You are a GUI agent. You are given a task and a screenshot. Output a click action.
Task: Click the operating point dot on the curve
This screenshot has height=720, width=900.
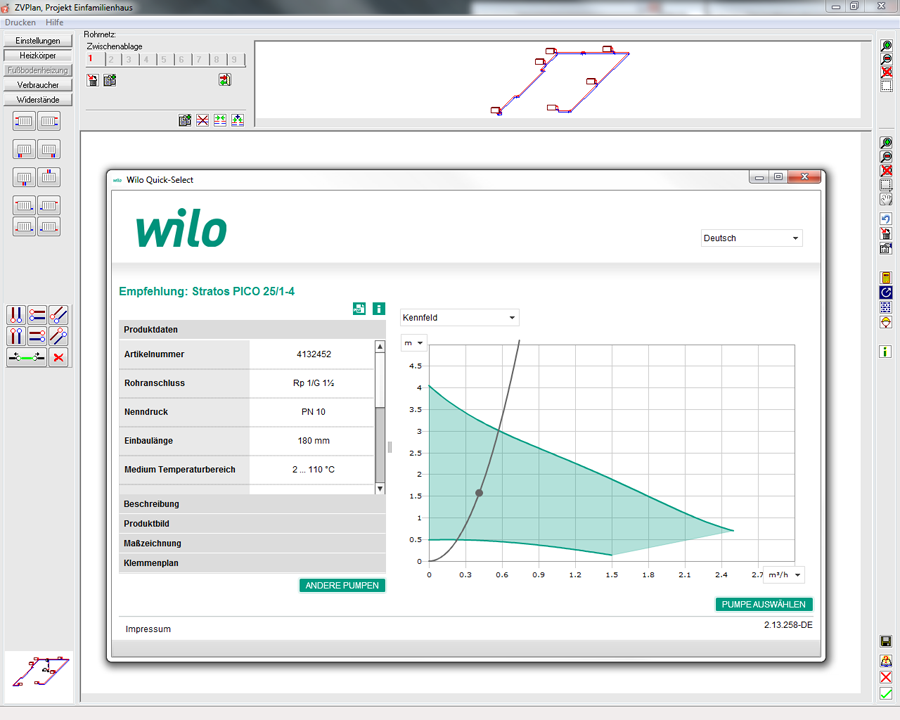pos(479,493)
